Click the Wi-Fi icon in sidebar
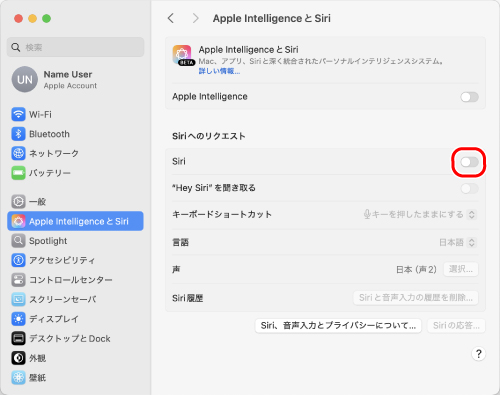The height and width of the screenshot is (395, 500). (18, 114)
